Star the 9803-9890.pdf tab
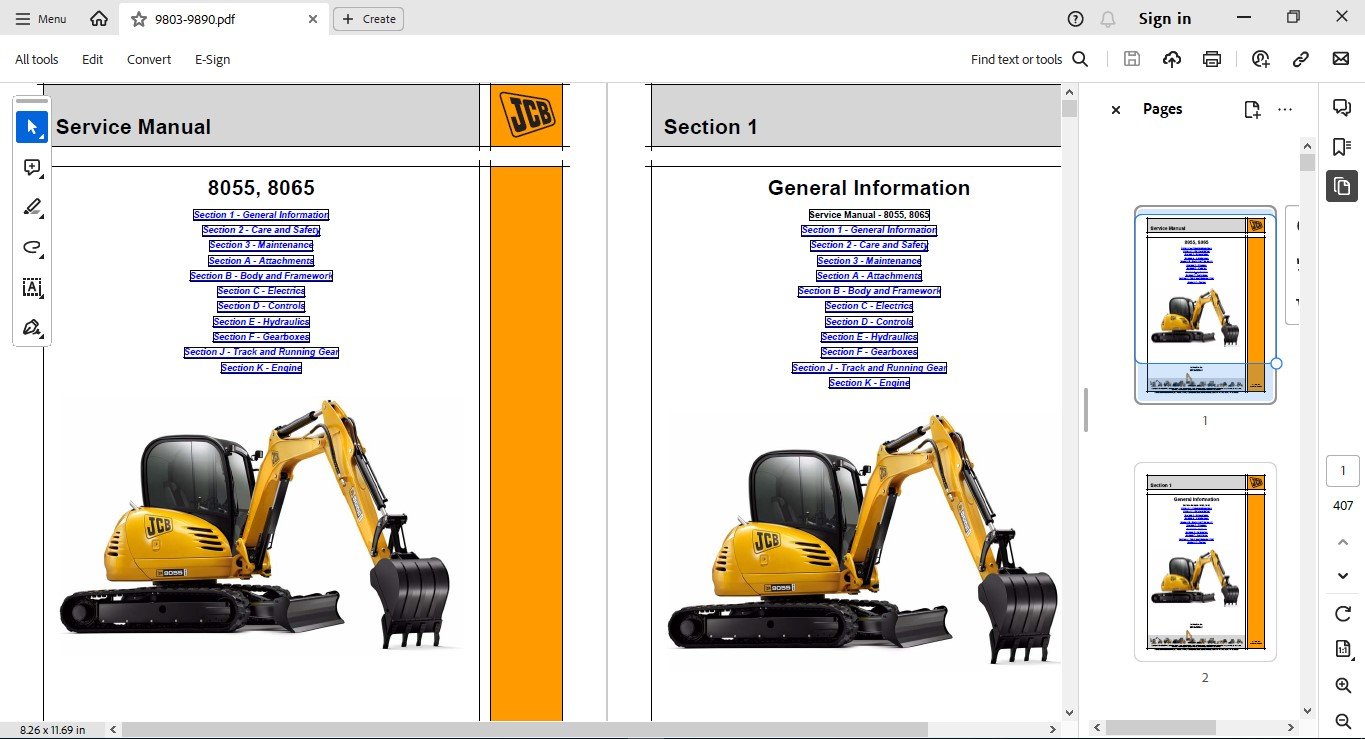 139,19
